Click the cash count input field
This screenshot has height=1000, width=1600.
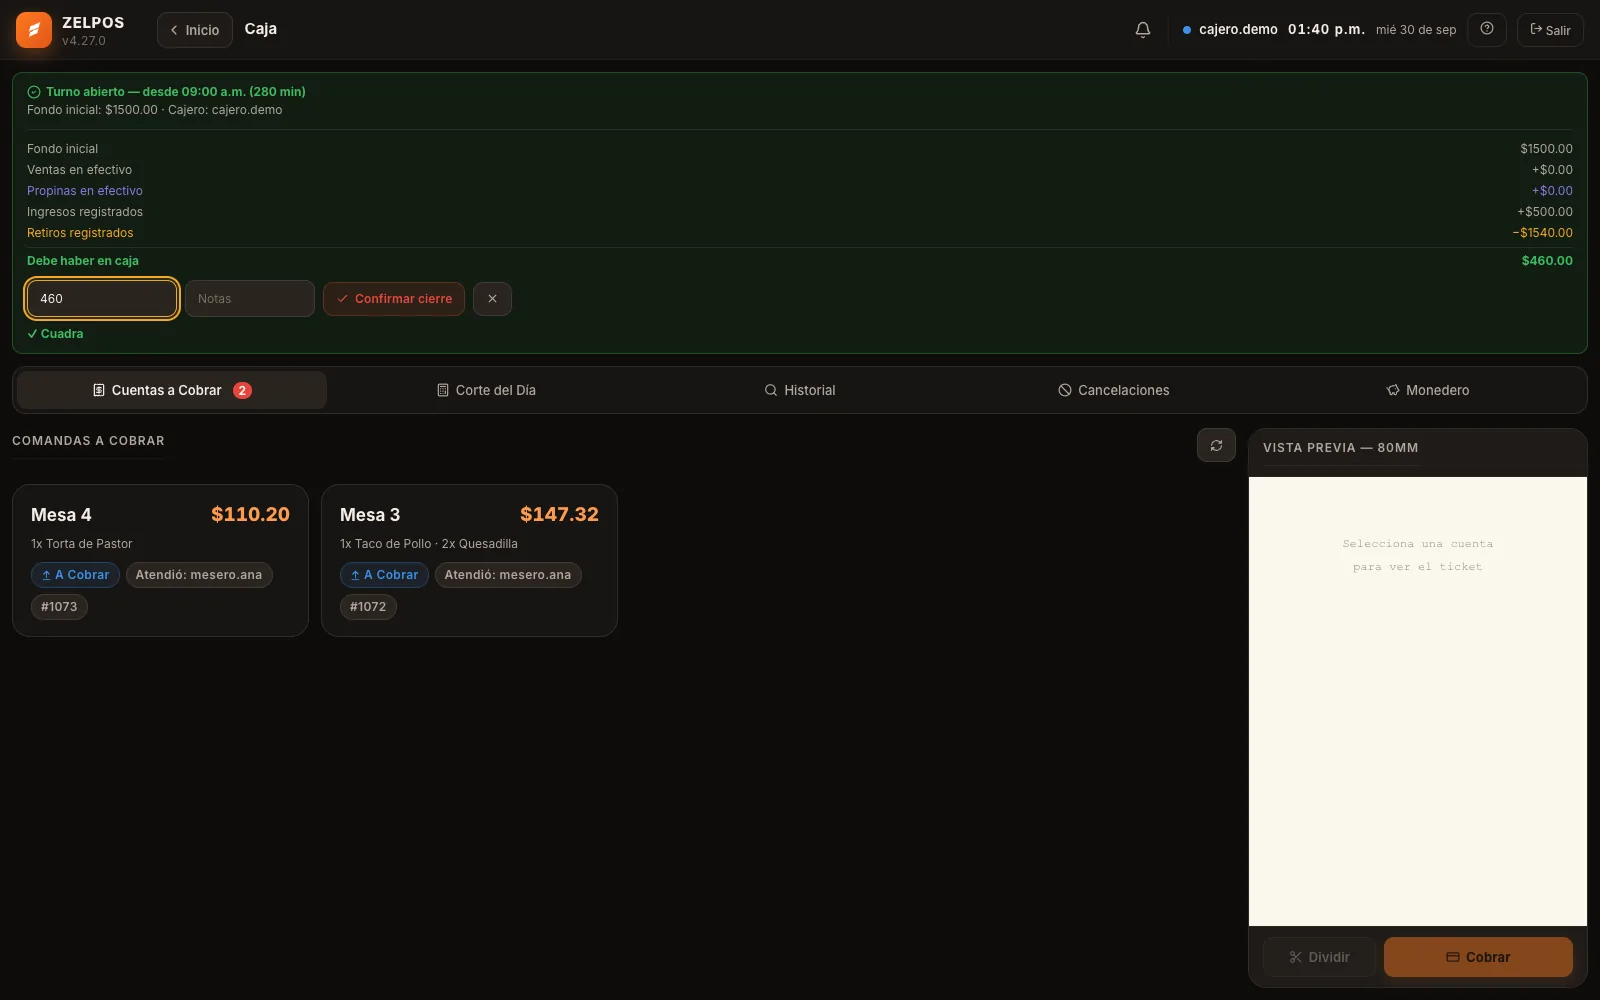pyautogui.click(x=102, y=299)
